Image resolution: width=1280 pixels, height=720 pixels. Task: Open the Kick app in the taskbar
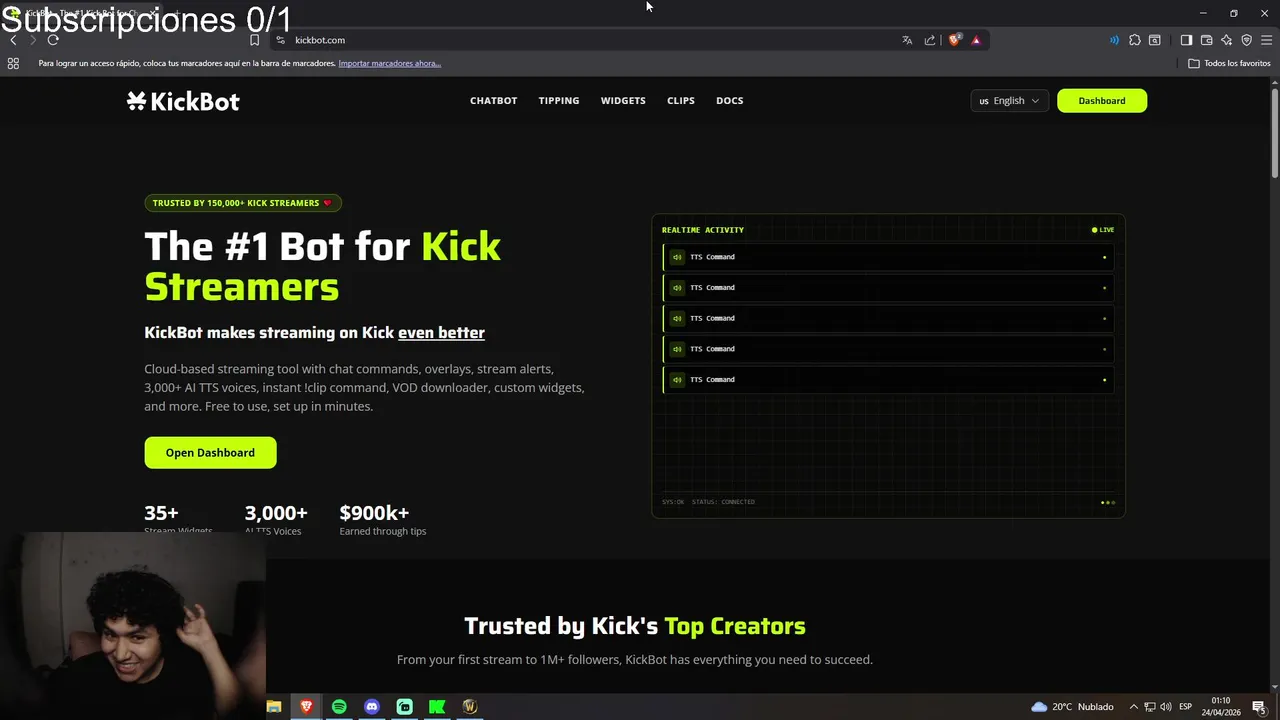click(437, 706)
